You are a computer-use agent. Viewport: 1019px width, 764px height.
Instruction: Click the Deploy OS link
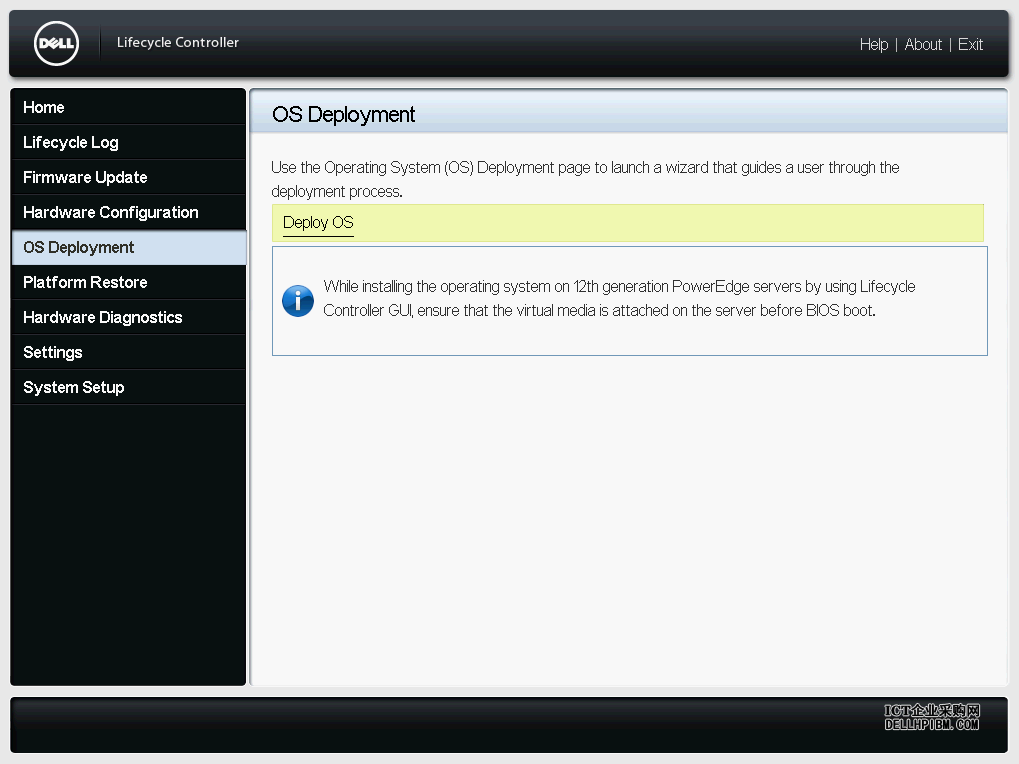pyautogui.click(x=318, y=223)
